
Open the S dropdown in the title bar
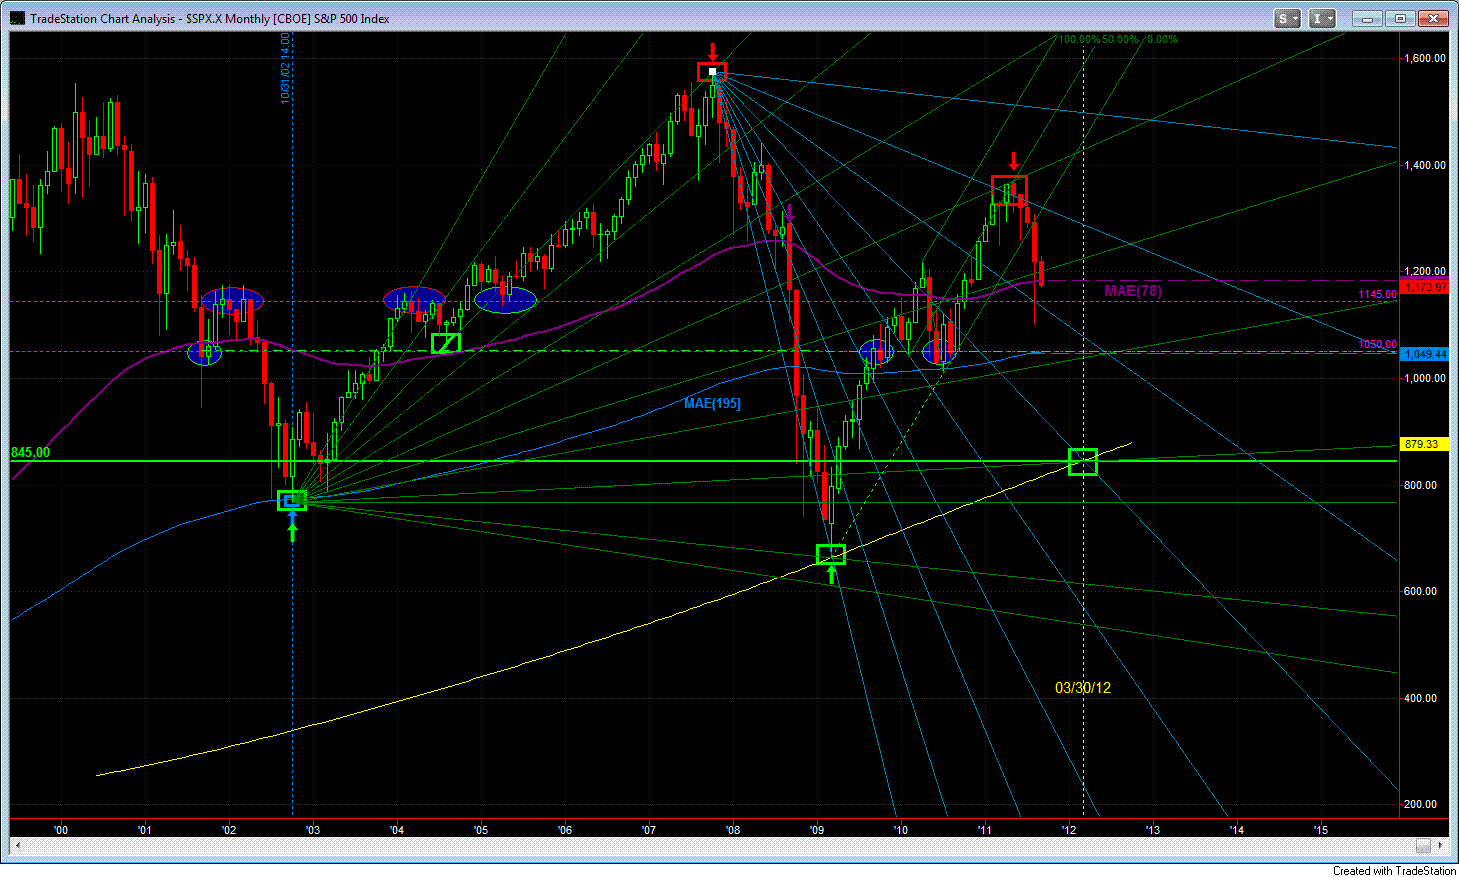(1287, 18)
